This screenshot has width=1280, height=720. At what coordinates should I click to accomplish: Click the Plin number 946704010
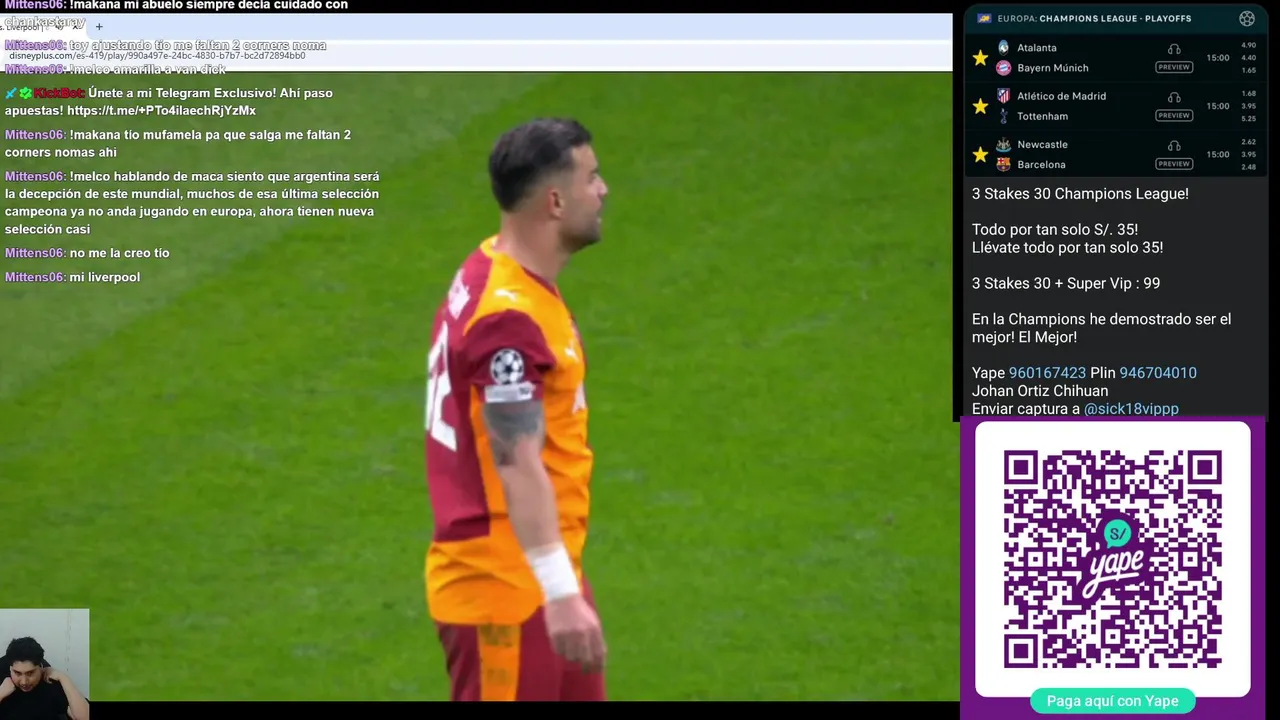(1158, 373)
